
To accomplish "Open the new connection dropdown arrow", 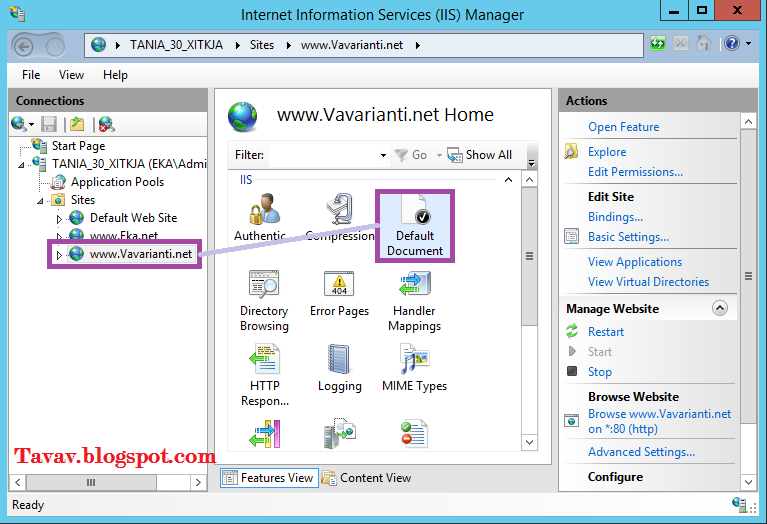I will (31, 125).
